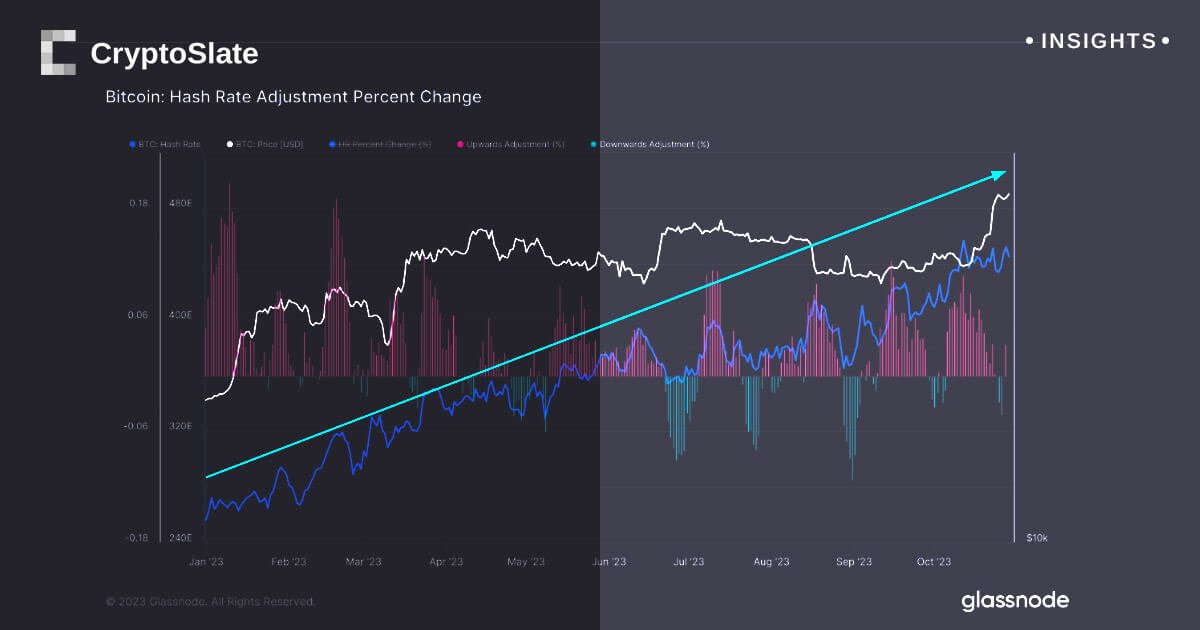Click the cyan trend arrow head
The image size is (1200, 630).
click(x=998, y=174)
